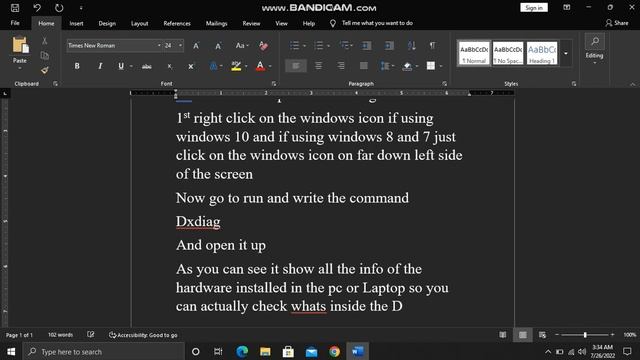Open Ribbon Display Options in title bar

pos(567,7)
